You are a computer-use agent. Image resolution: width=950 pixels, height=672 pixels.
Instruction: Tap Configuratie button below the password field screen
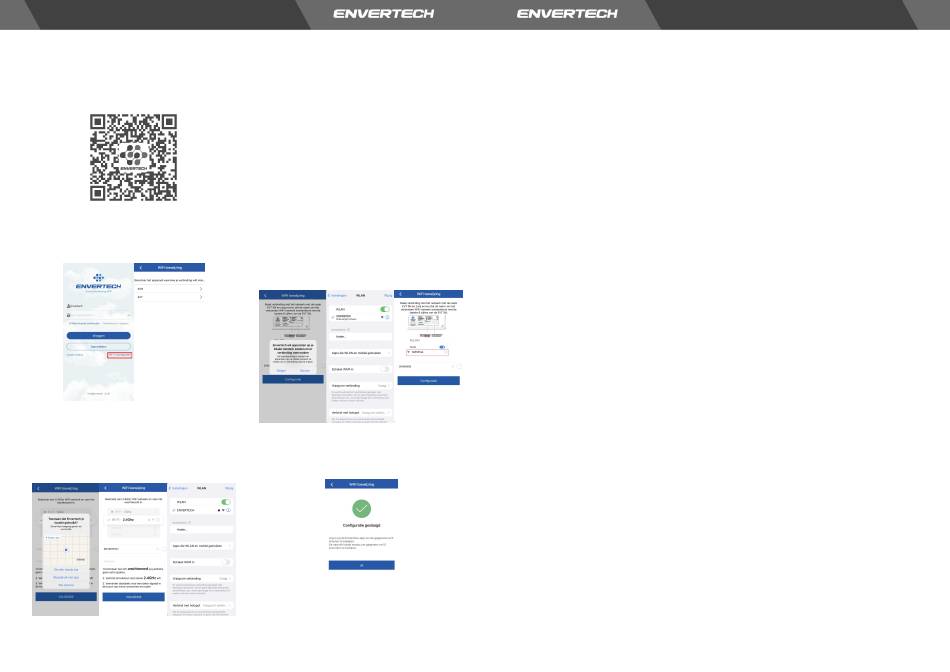click(x=428, y=381)
